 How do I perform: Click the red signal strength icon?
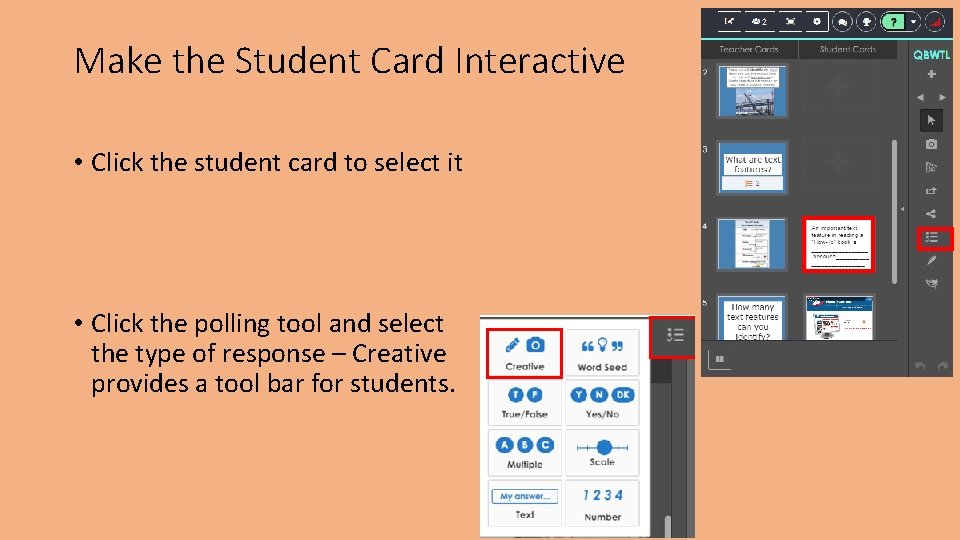click(x=935, y=22)
